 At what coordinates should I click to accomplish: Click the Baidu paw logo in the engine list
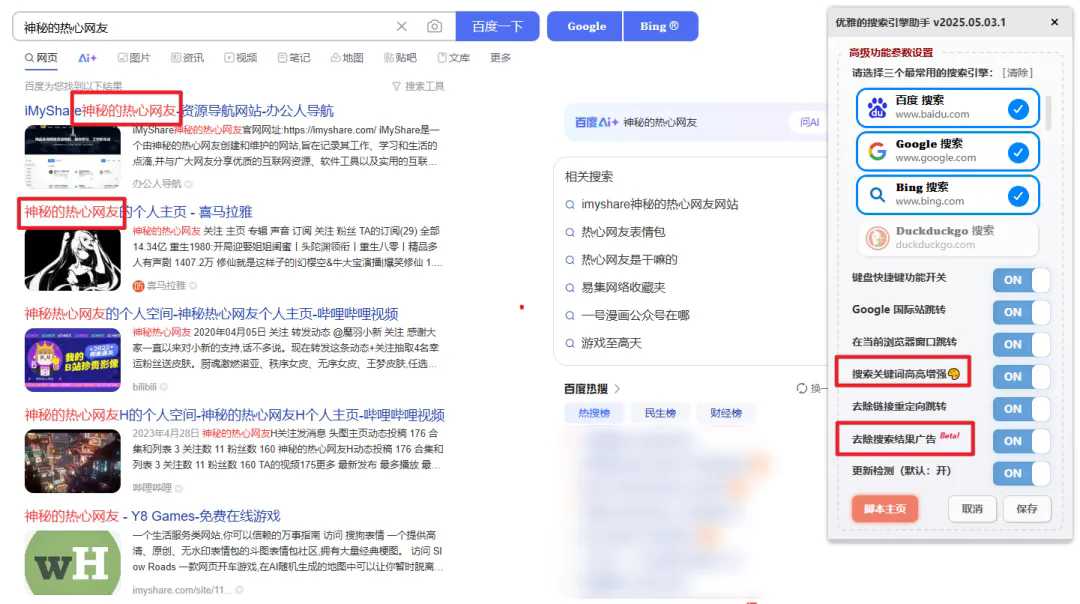click(877, 107)
